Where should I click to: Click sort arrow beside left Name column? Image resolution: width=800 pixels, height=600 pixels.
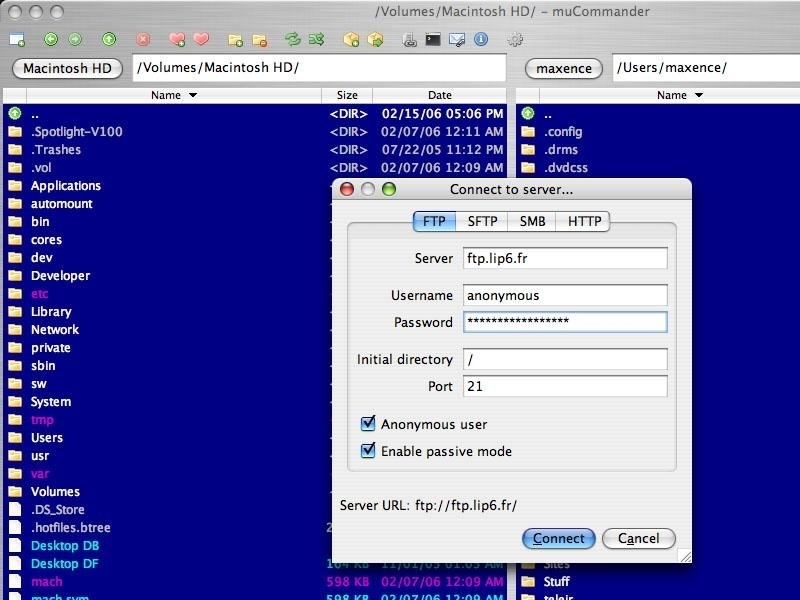193,95
